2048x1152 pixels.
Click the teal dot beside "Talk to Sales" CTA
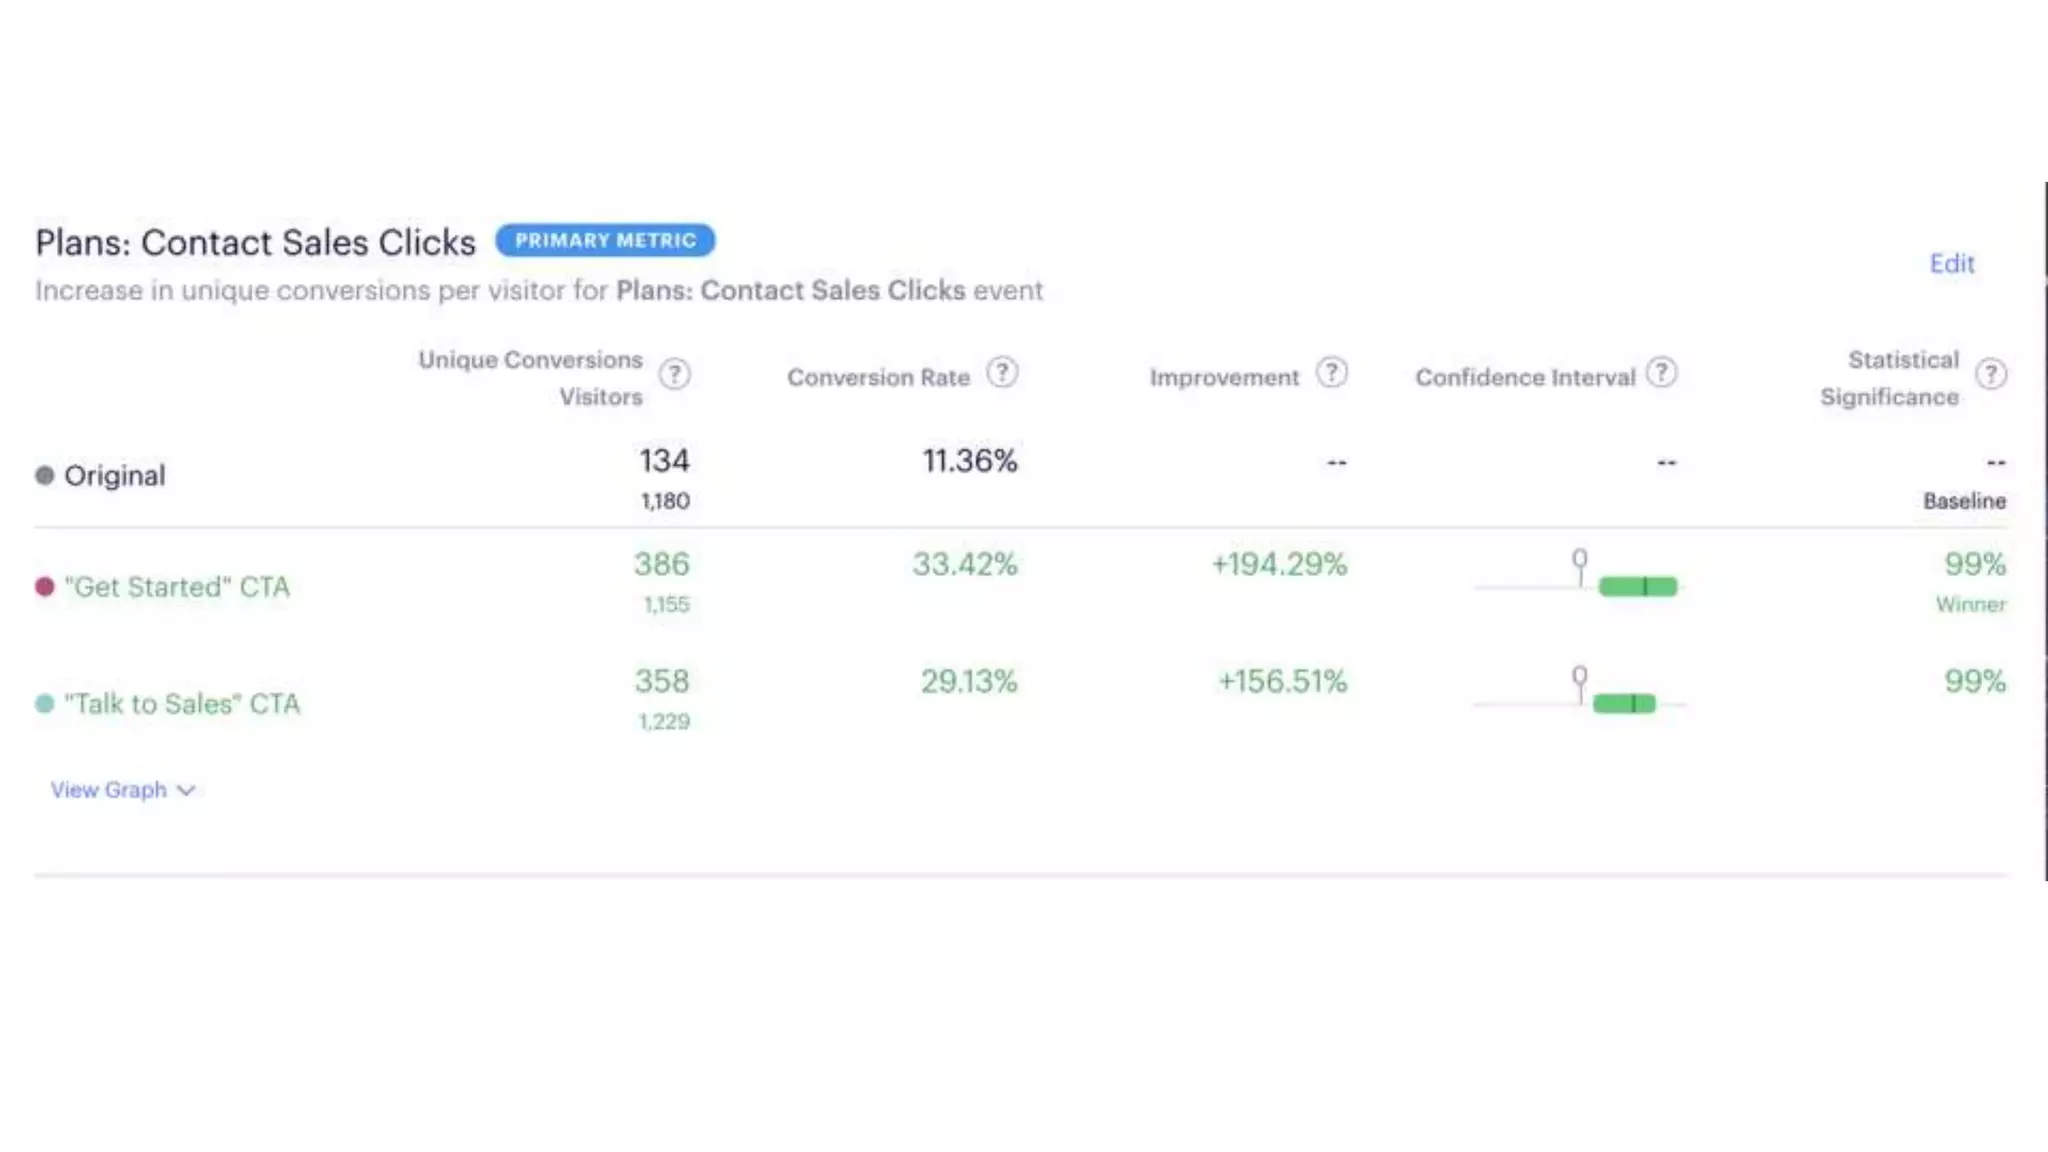(x=44, y=704)
